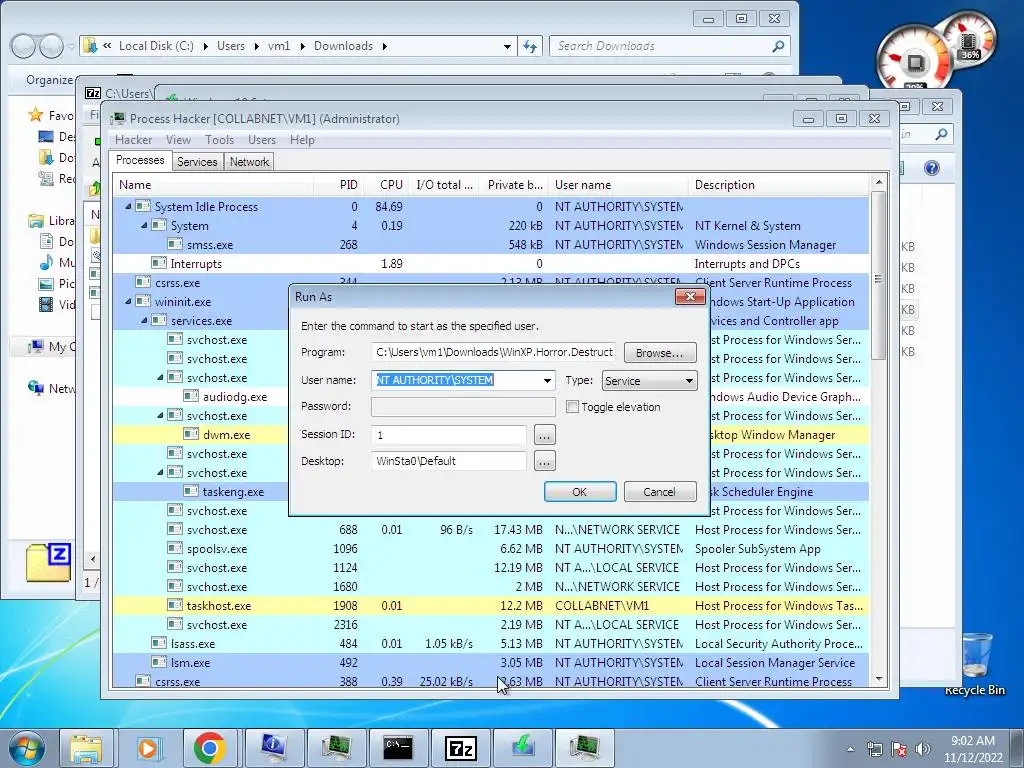Open Desktop selector ellipsis button
The height and width of the screenshot is (768, 1024).
(x=545, y=461)
